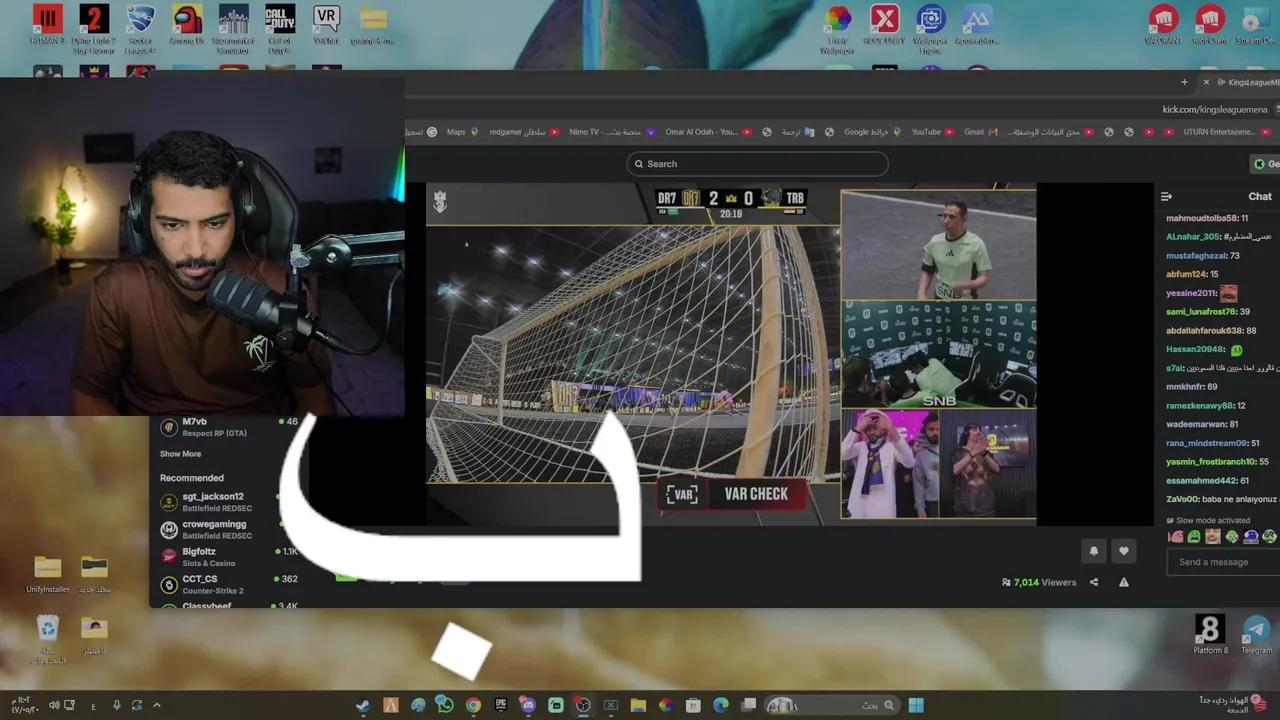This screenshot has height=720, width=1280.
Task: Click the 7,014 Viewers counter
Action: [x=1038, y=582]
